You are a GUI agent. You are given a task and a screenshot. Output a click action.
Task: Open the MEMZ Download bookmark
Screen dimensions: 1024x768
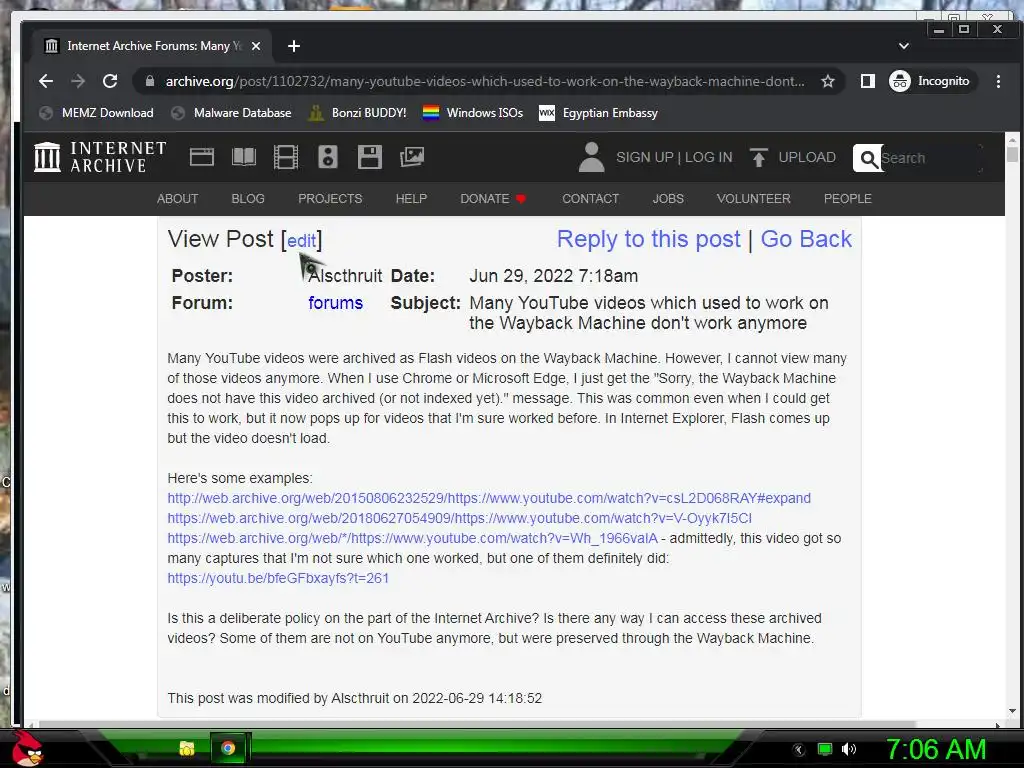97,113
